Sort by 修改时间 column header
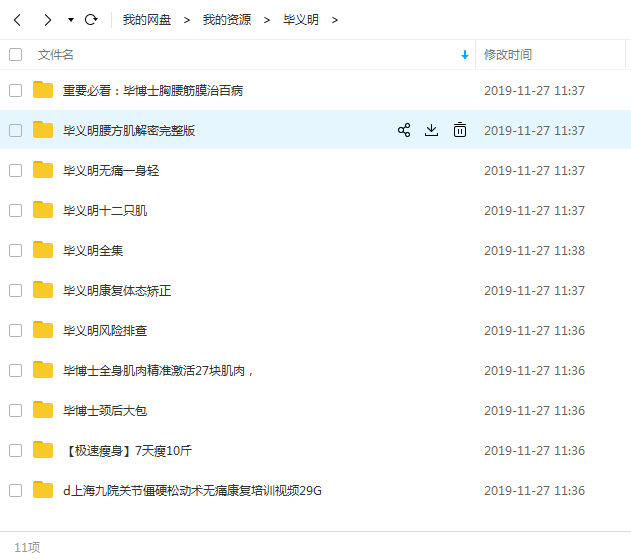This screenshot has height=559, width=631. (508, 55)
